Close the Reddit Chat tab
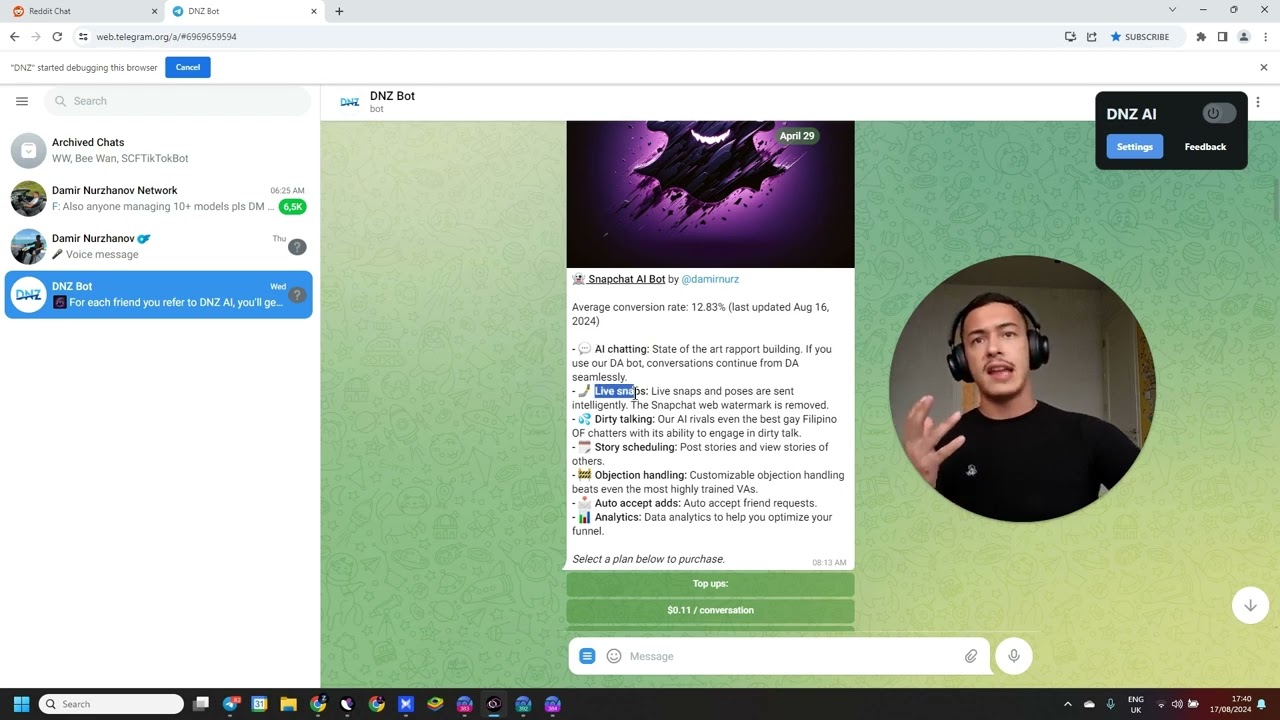The width and height of the screenshot is (1280, 720). pos(154,11)
